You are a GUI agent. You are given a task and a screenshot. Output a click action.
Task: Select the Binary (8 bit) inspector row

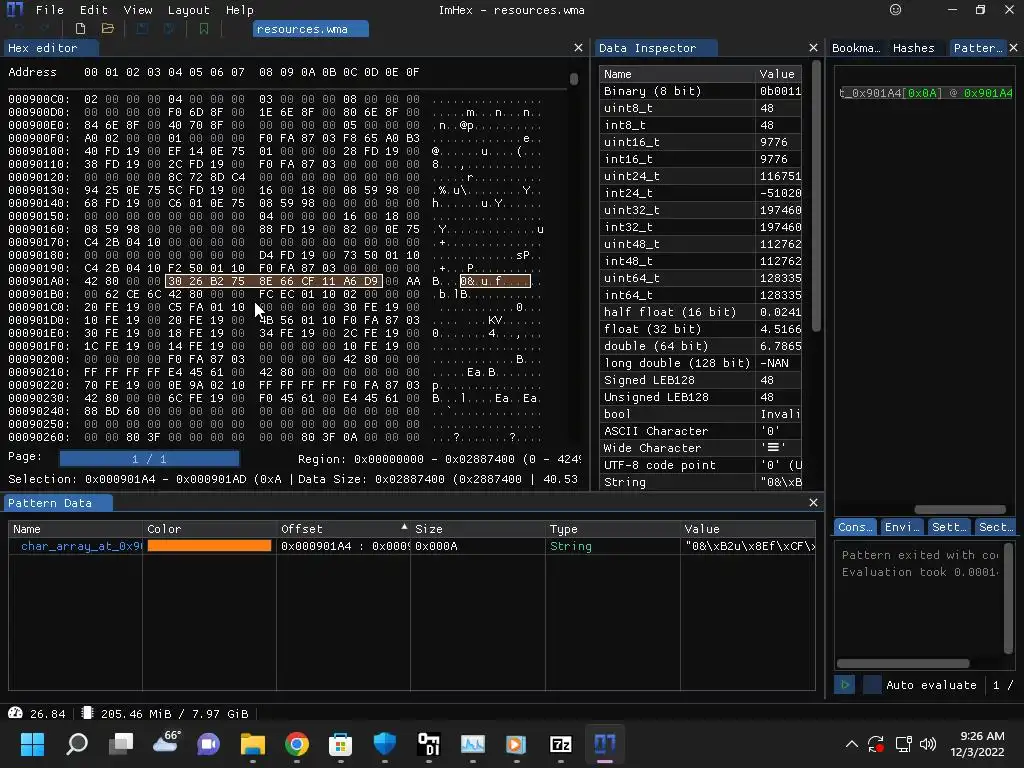[700, 91]
